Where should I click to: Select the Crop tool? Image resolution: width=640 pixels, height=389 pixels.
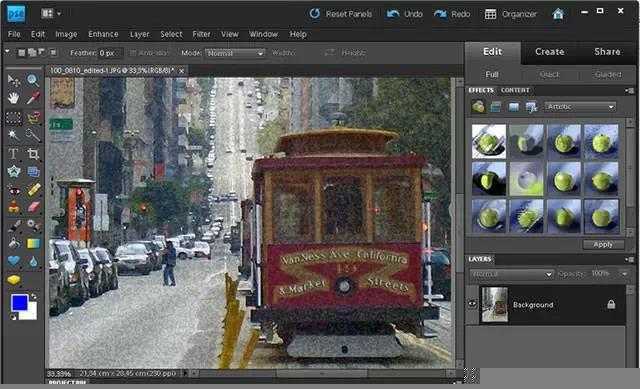click(33, 153)
